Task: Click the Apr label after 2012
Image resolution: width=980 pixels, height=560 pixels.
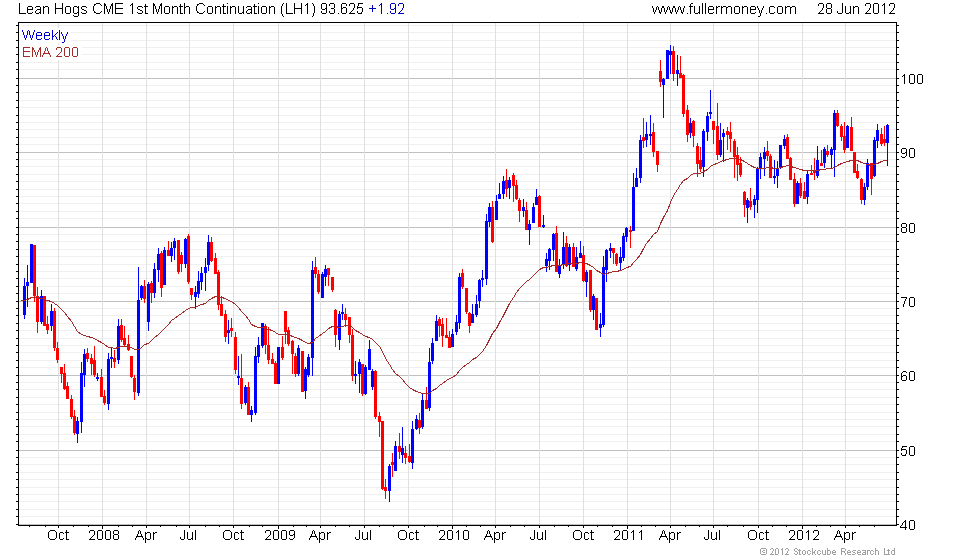Action: 845,536
